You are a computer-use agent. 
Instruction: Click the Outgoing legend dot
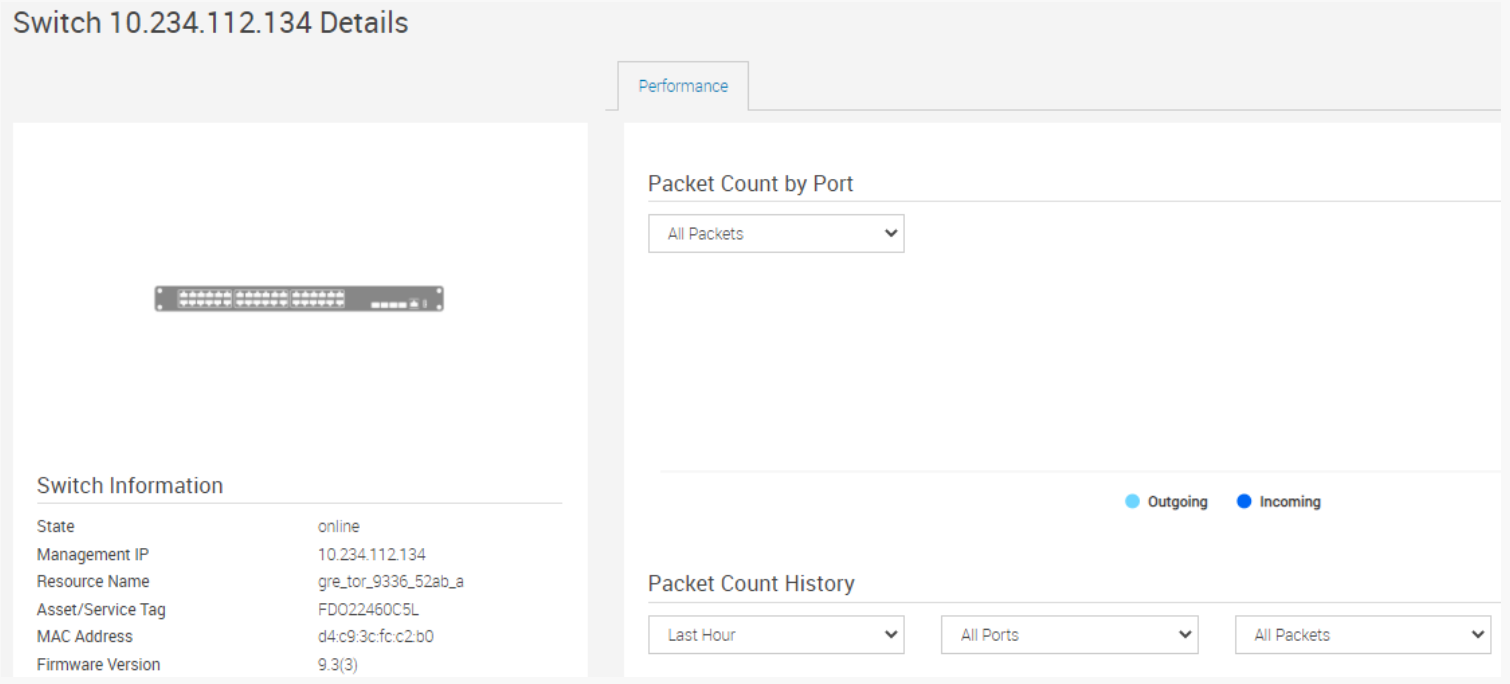(x=1134, y=501)
